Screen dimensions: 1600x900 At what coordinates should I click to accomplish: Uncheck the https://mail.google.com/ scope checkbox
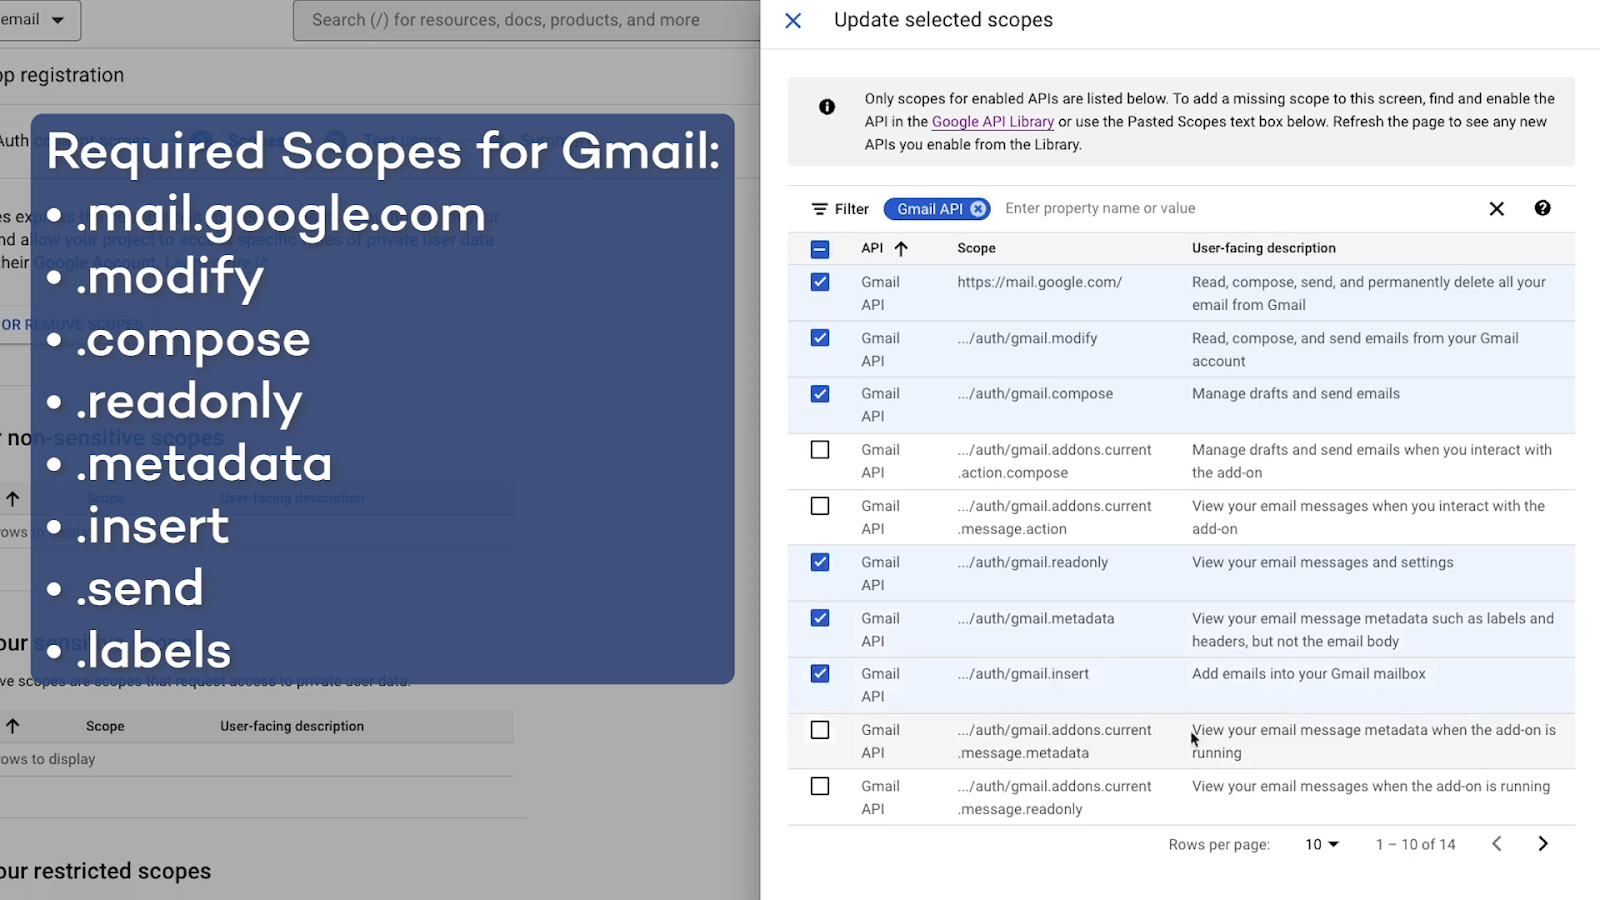coord(820,282)
